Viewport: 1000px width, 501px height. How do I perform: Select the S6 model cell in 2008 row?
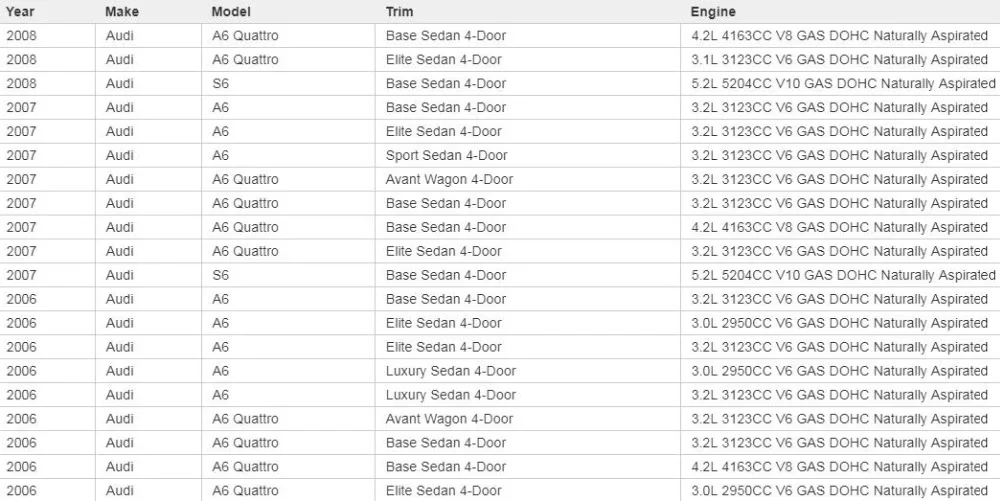220,84
